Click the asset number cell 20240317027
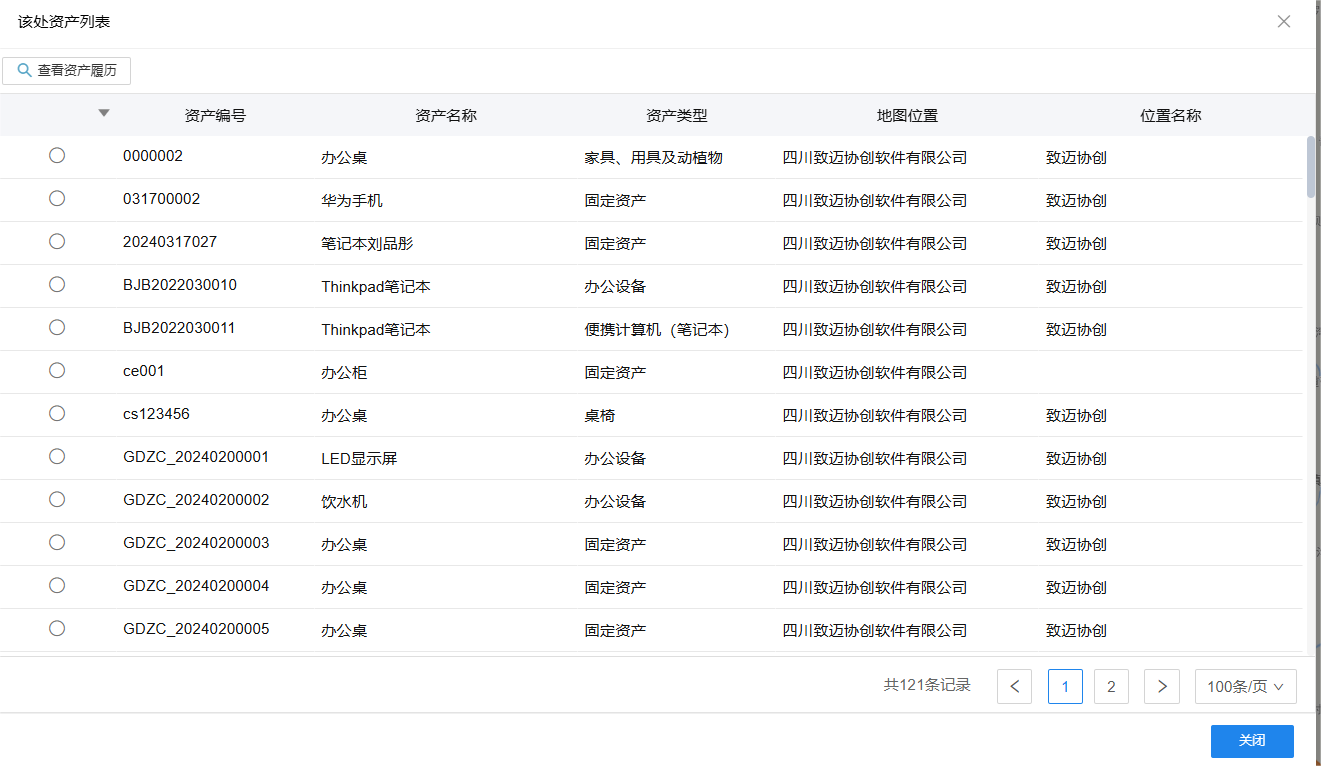Screen dimensions: 1321x766 pyautogui.click(x=170, y=242)
